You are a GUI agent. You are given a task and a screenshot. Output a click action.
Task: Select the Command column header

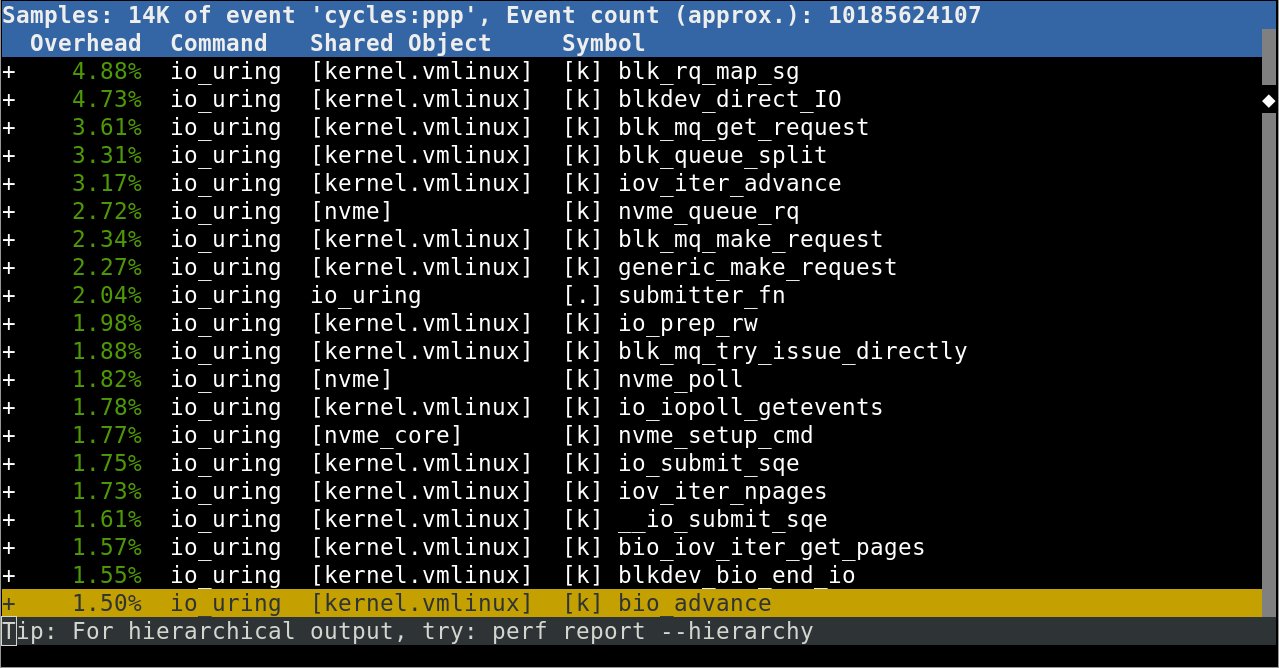pos(218,44)
